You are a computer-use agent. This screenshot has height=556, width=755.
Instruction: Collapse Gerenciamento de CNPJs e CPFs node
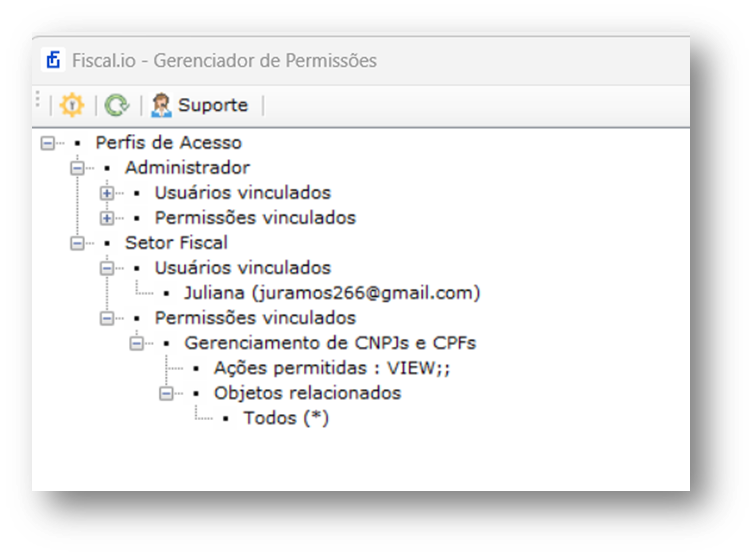point(137,343)
